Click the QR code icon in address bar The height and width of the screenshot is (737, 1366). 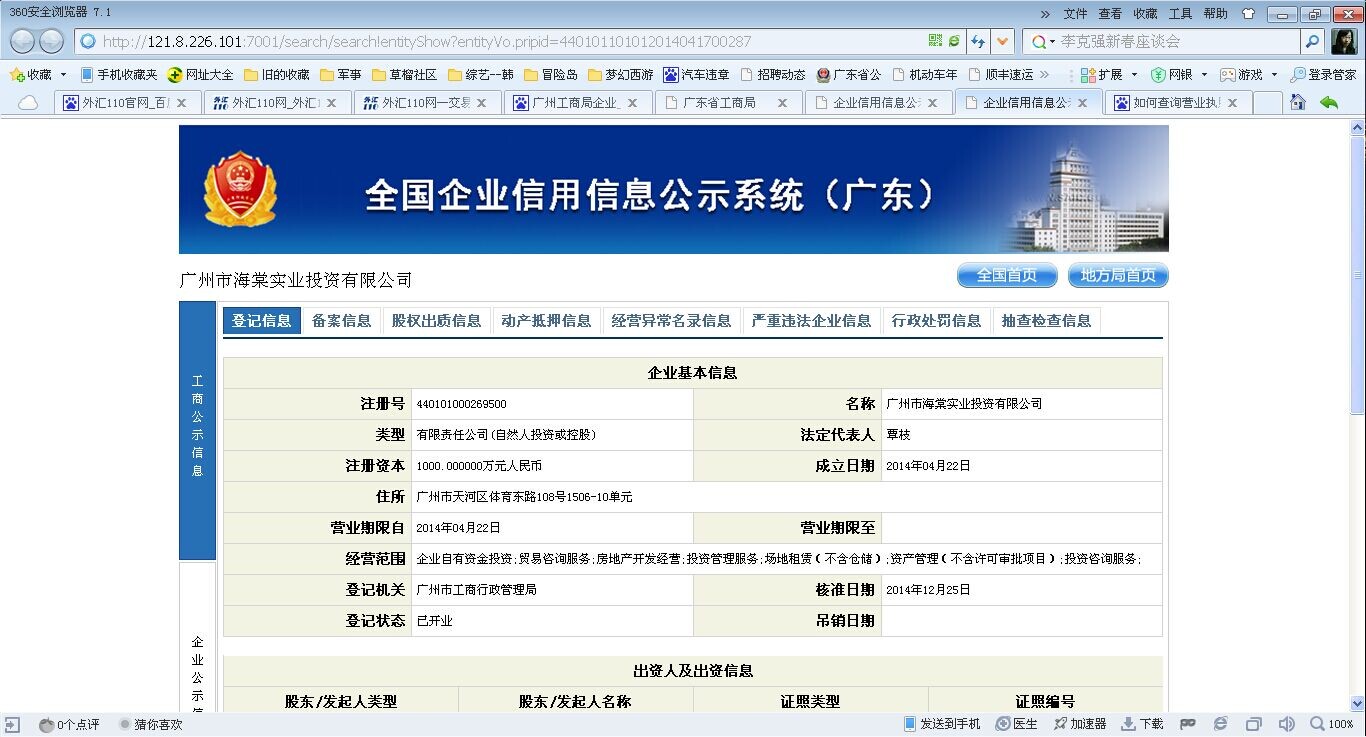(935, 41)
